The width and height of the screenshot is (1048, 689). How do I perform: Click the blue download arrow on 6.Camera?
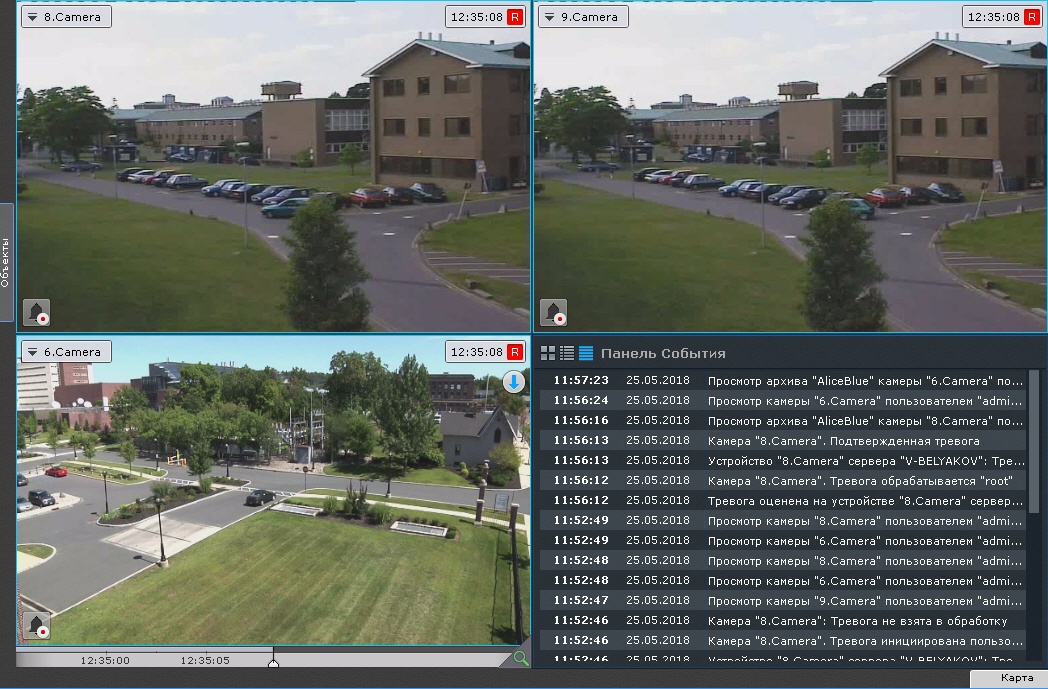click(513, 382)
